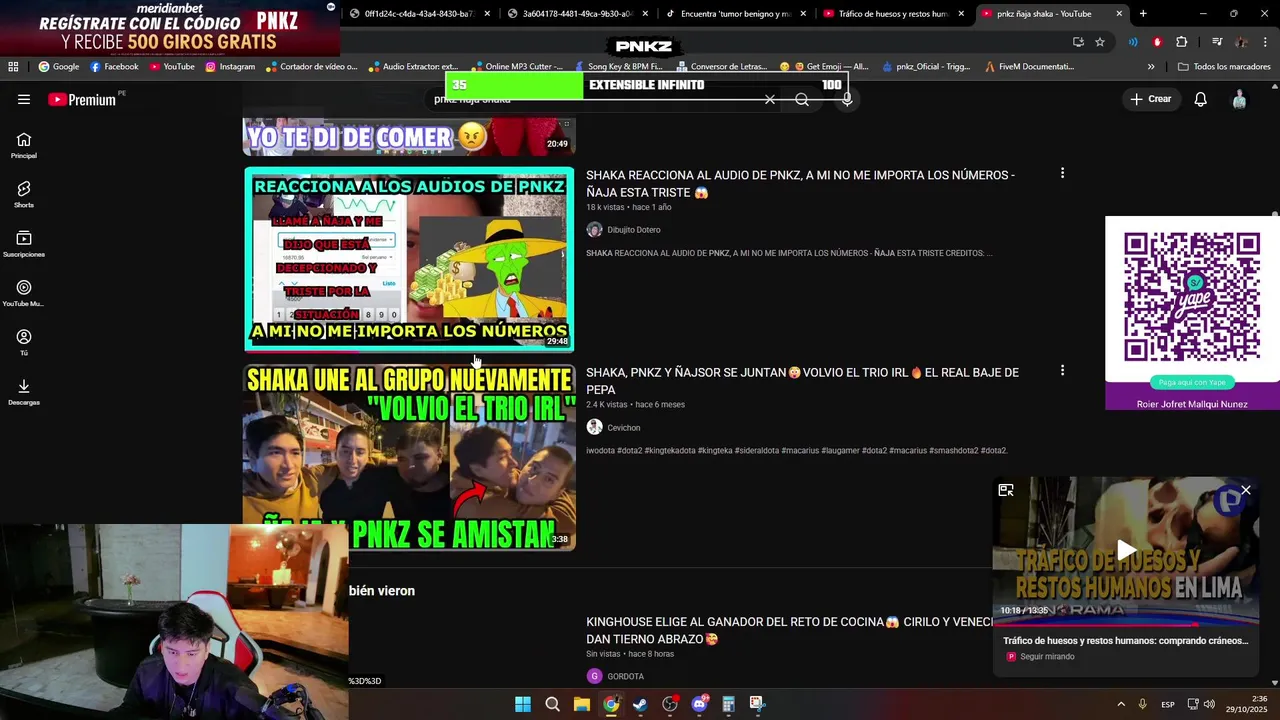The height and width of the screenshot is (720, 1280).
Task: Open YouTube Music in the sidebar
Action: tap(24, 294)
